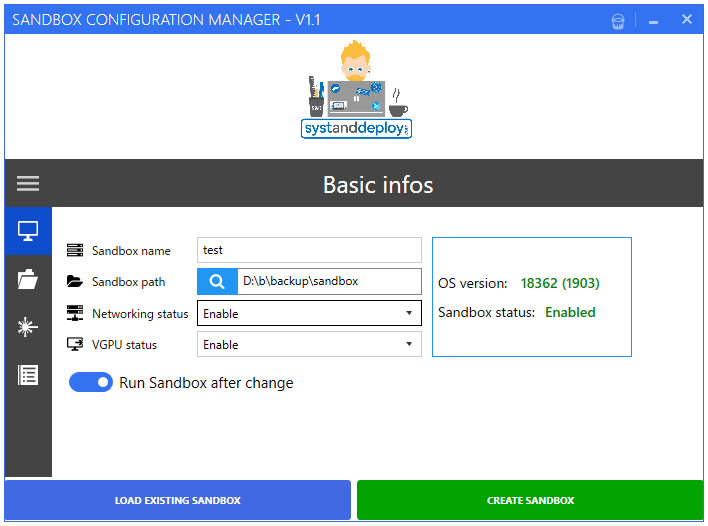Focus the Sandbox name field
This screenshot has height=526, width=708.
[309, 250]
